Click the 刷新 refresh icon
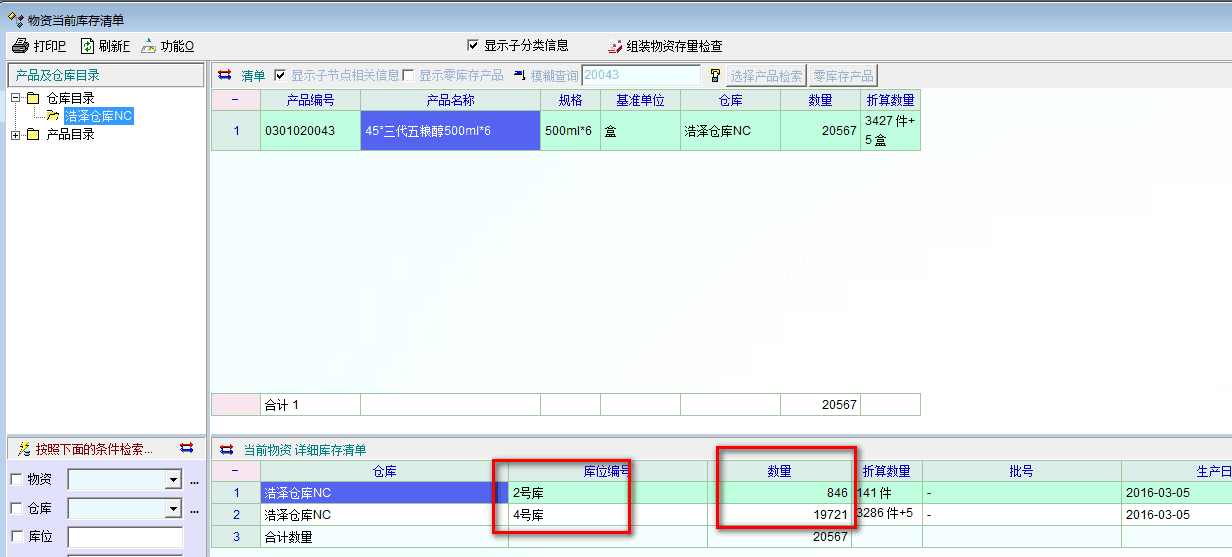 pos(87,46)
